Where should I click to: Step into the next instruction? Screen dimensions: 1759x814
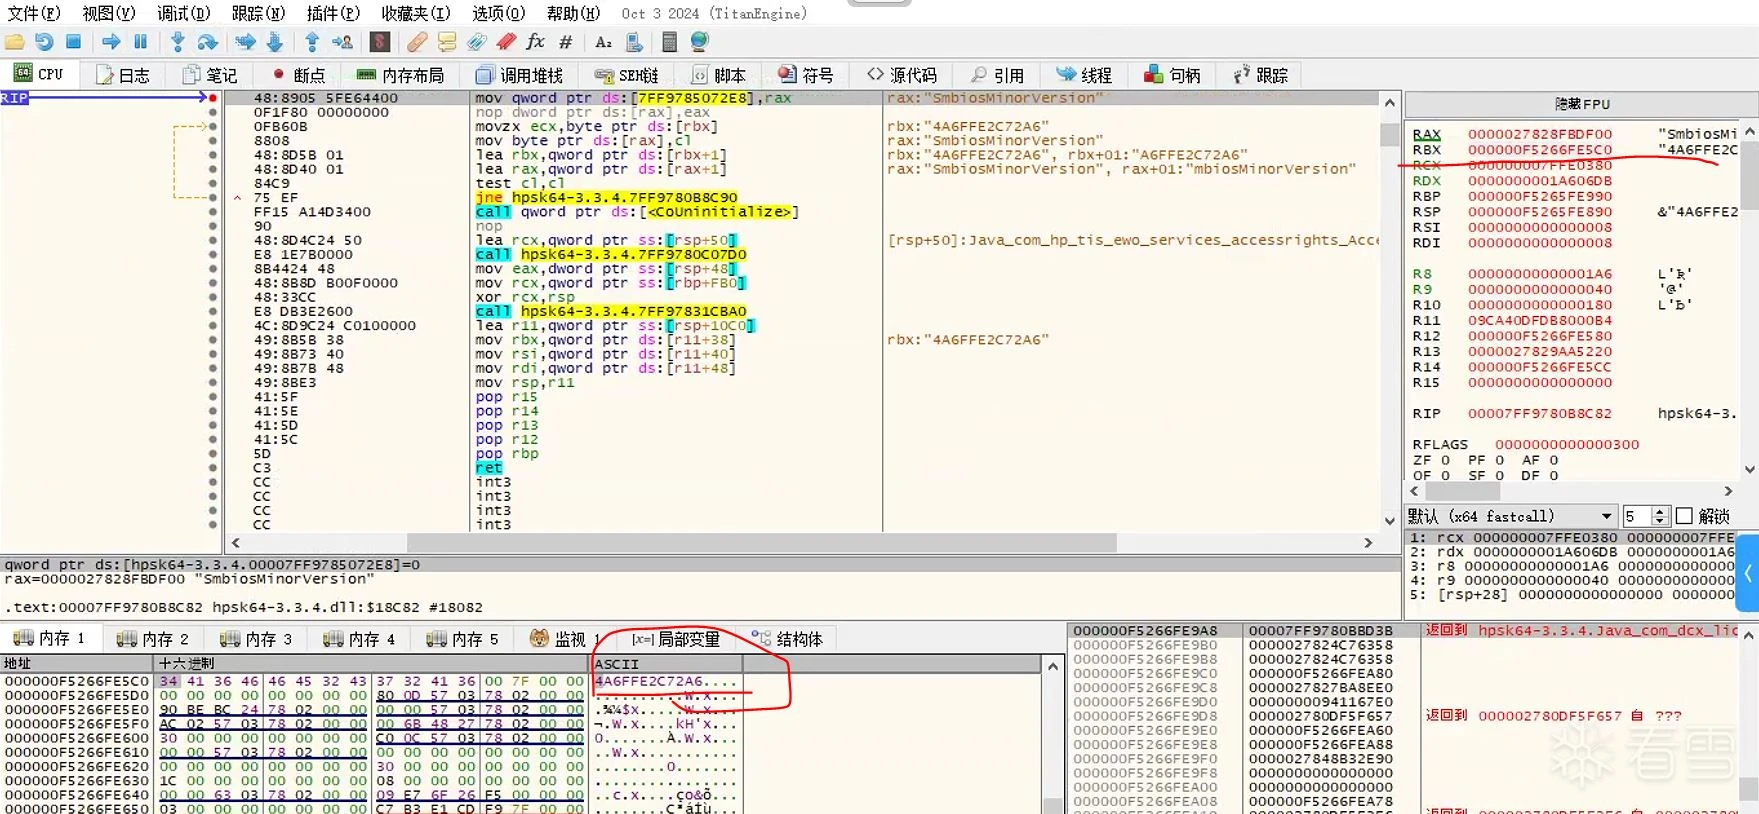pyautogui.click(x=178, y=42)
